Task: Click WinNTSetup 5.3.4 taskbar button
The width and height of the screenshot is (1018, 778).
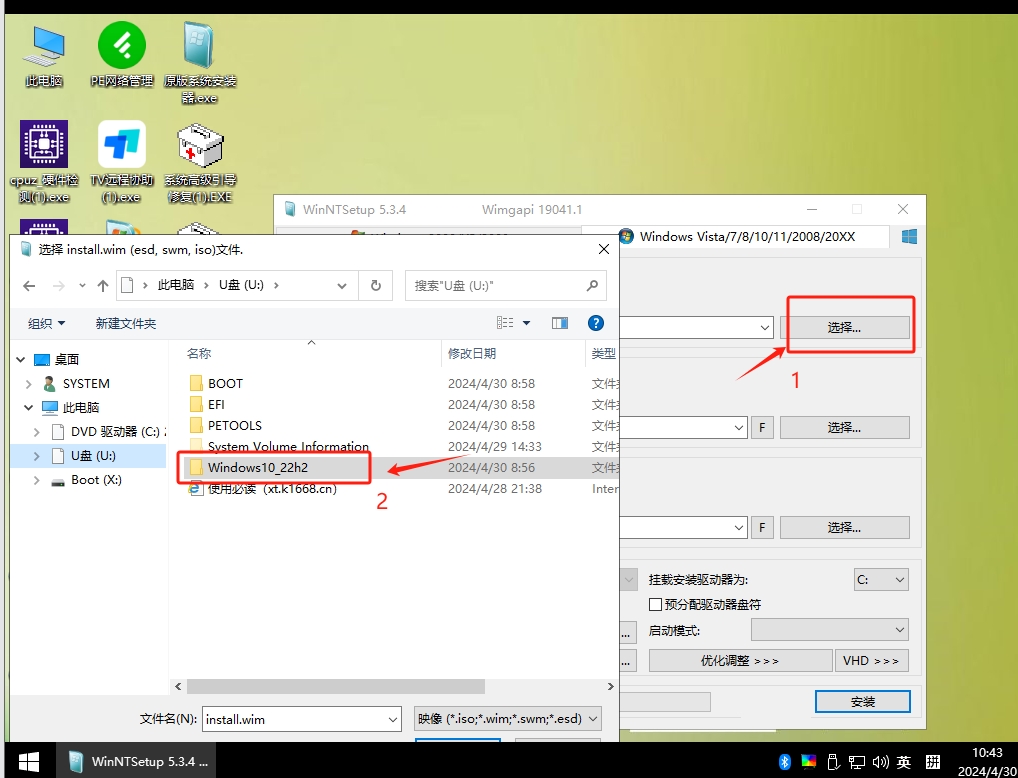Action: pyautogui.click(x=136, y=761)
